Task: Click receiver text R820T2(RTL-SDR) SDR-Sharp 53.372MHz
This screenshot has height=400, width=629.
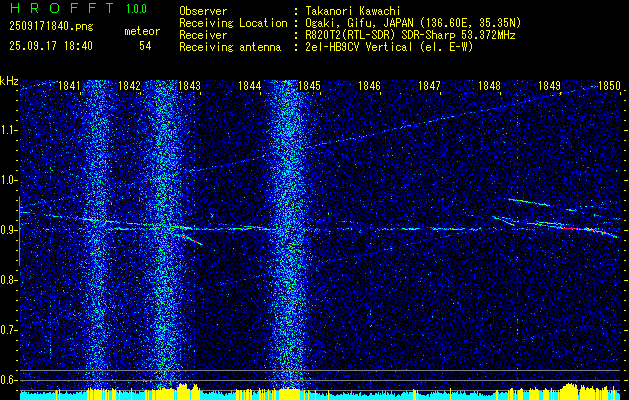Action: (410, 35)
